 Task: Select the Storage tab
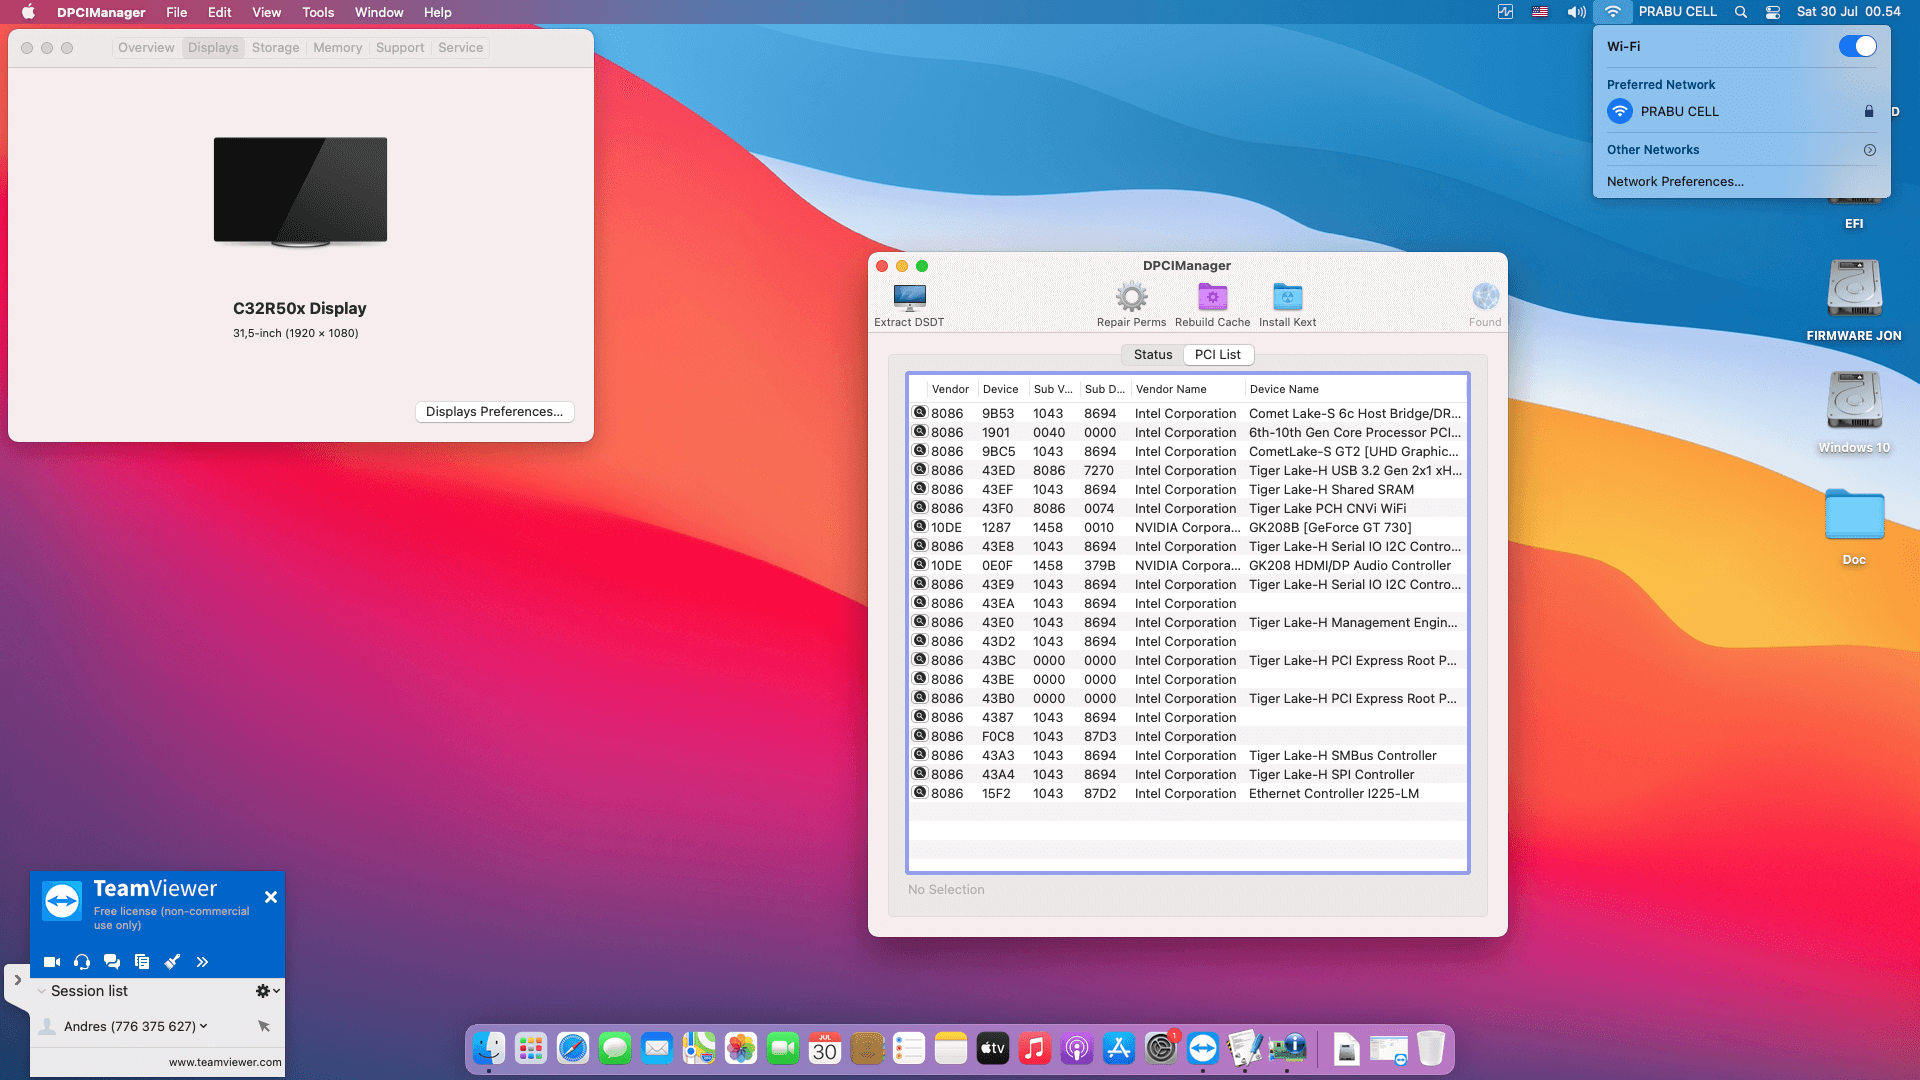click(275, 48)
